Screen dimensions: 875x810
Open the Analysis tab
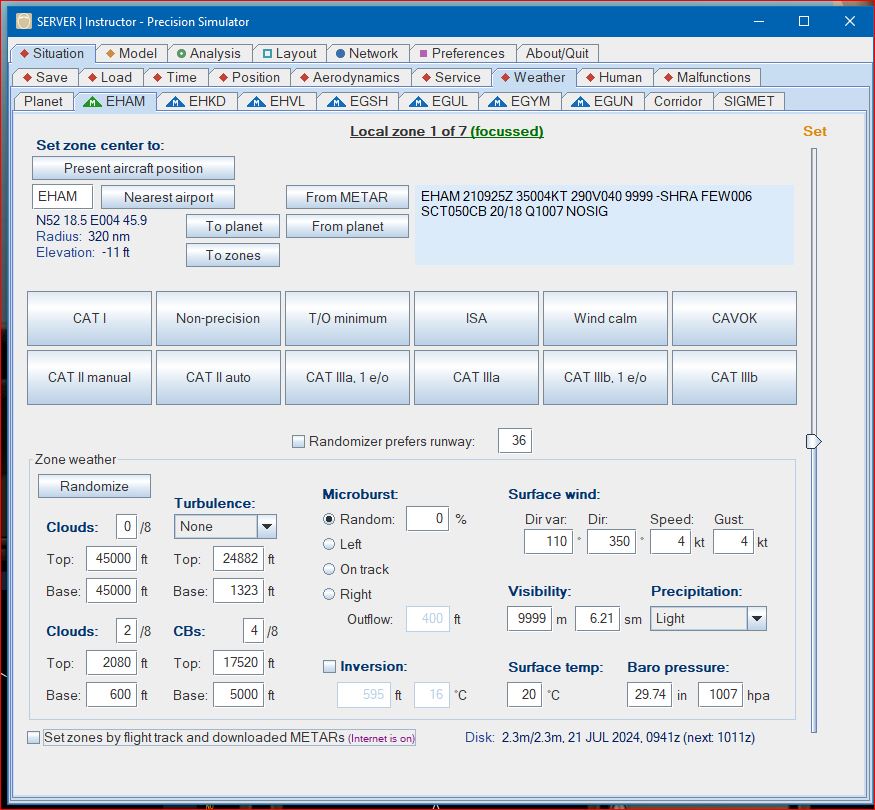209,54
